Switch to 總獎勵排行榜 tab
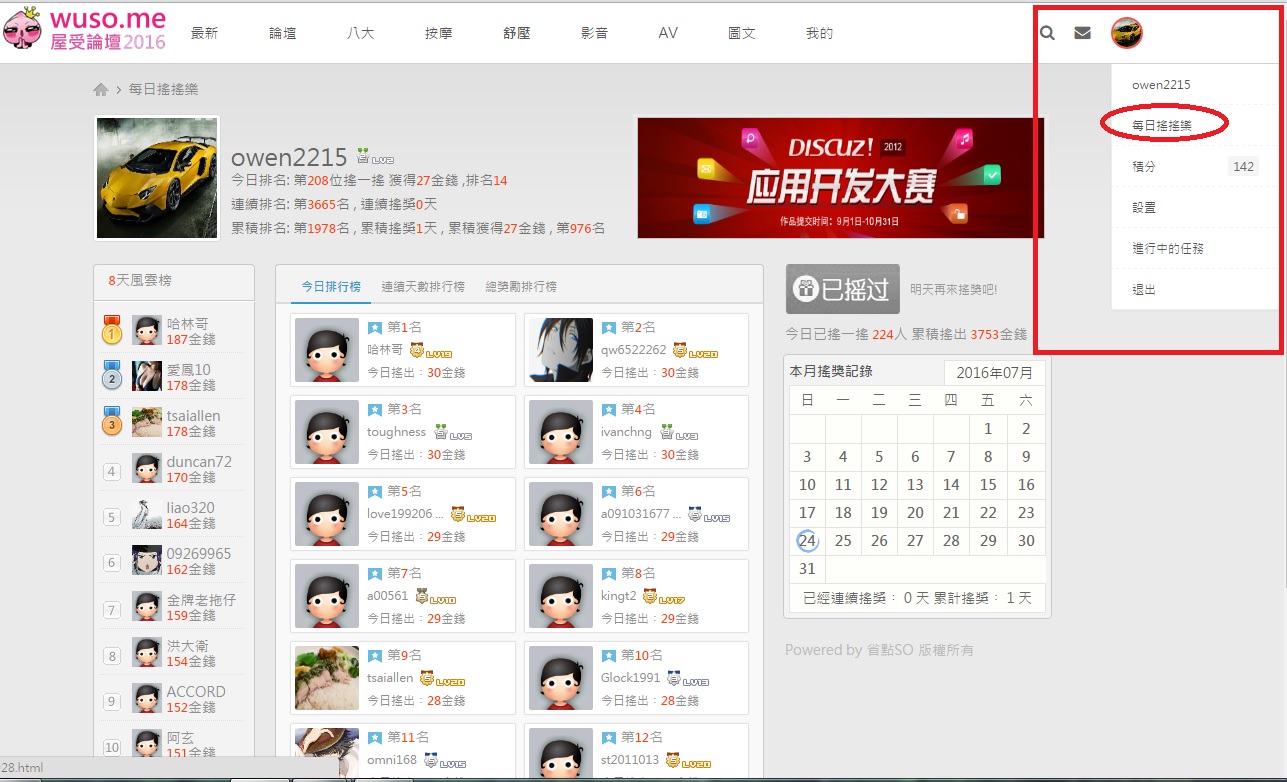Screen dimensions: 1287x782 click(521, 287)
